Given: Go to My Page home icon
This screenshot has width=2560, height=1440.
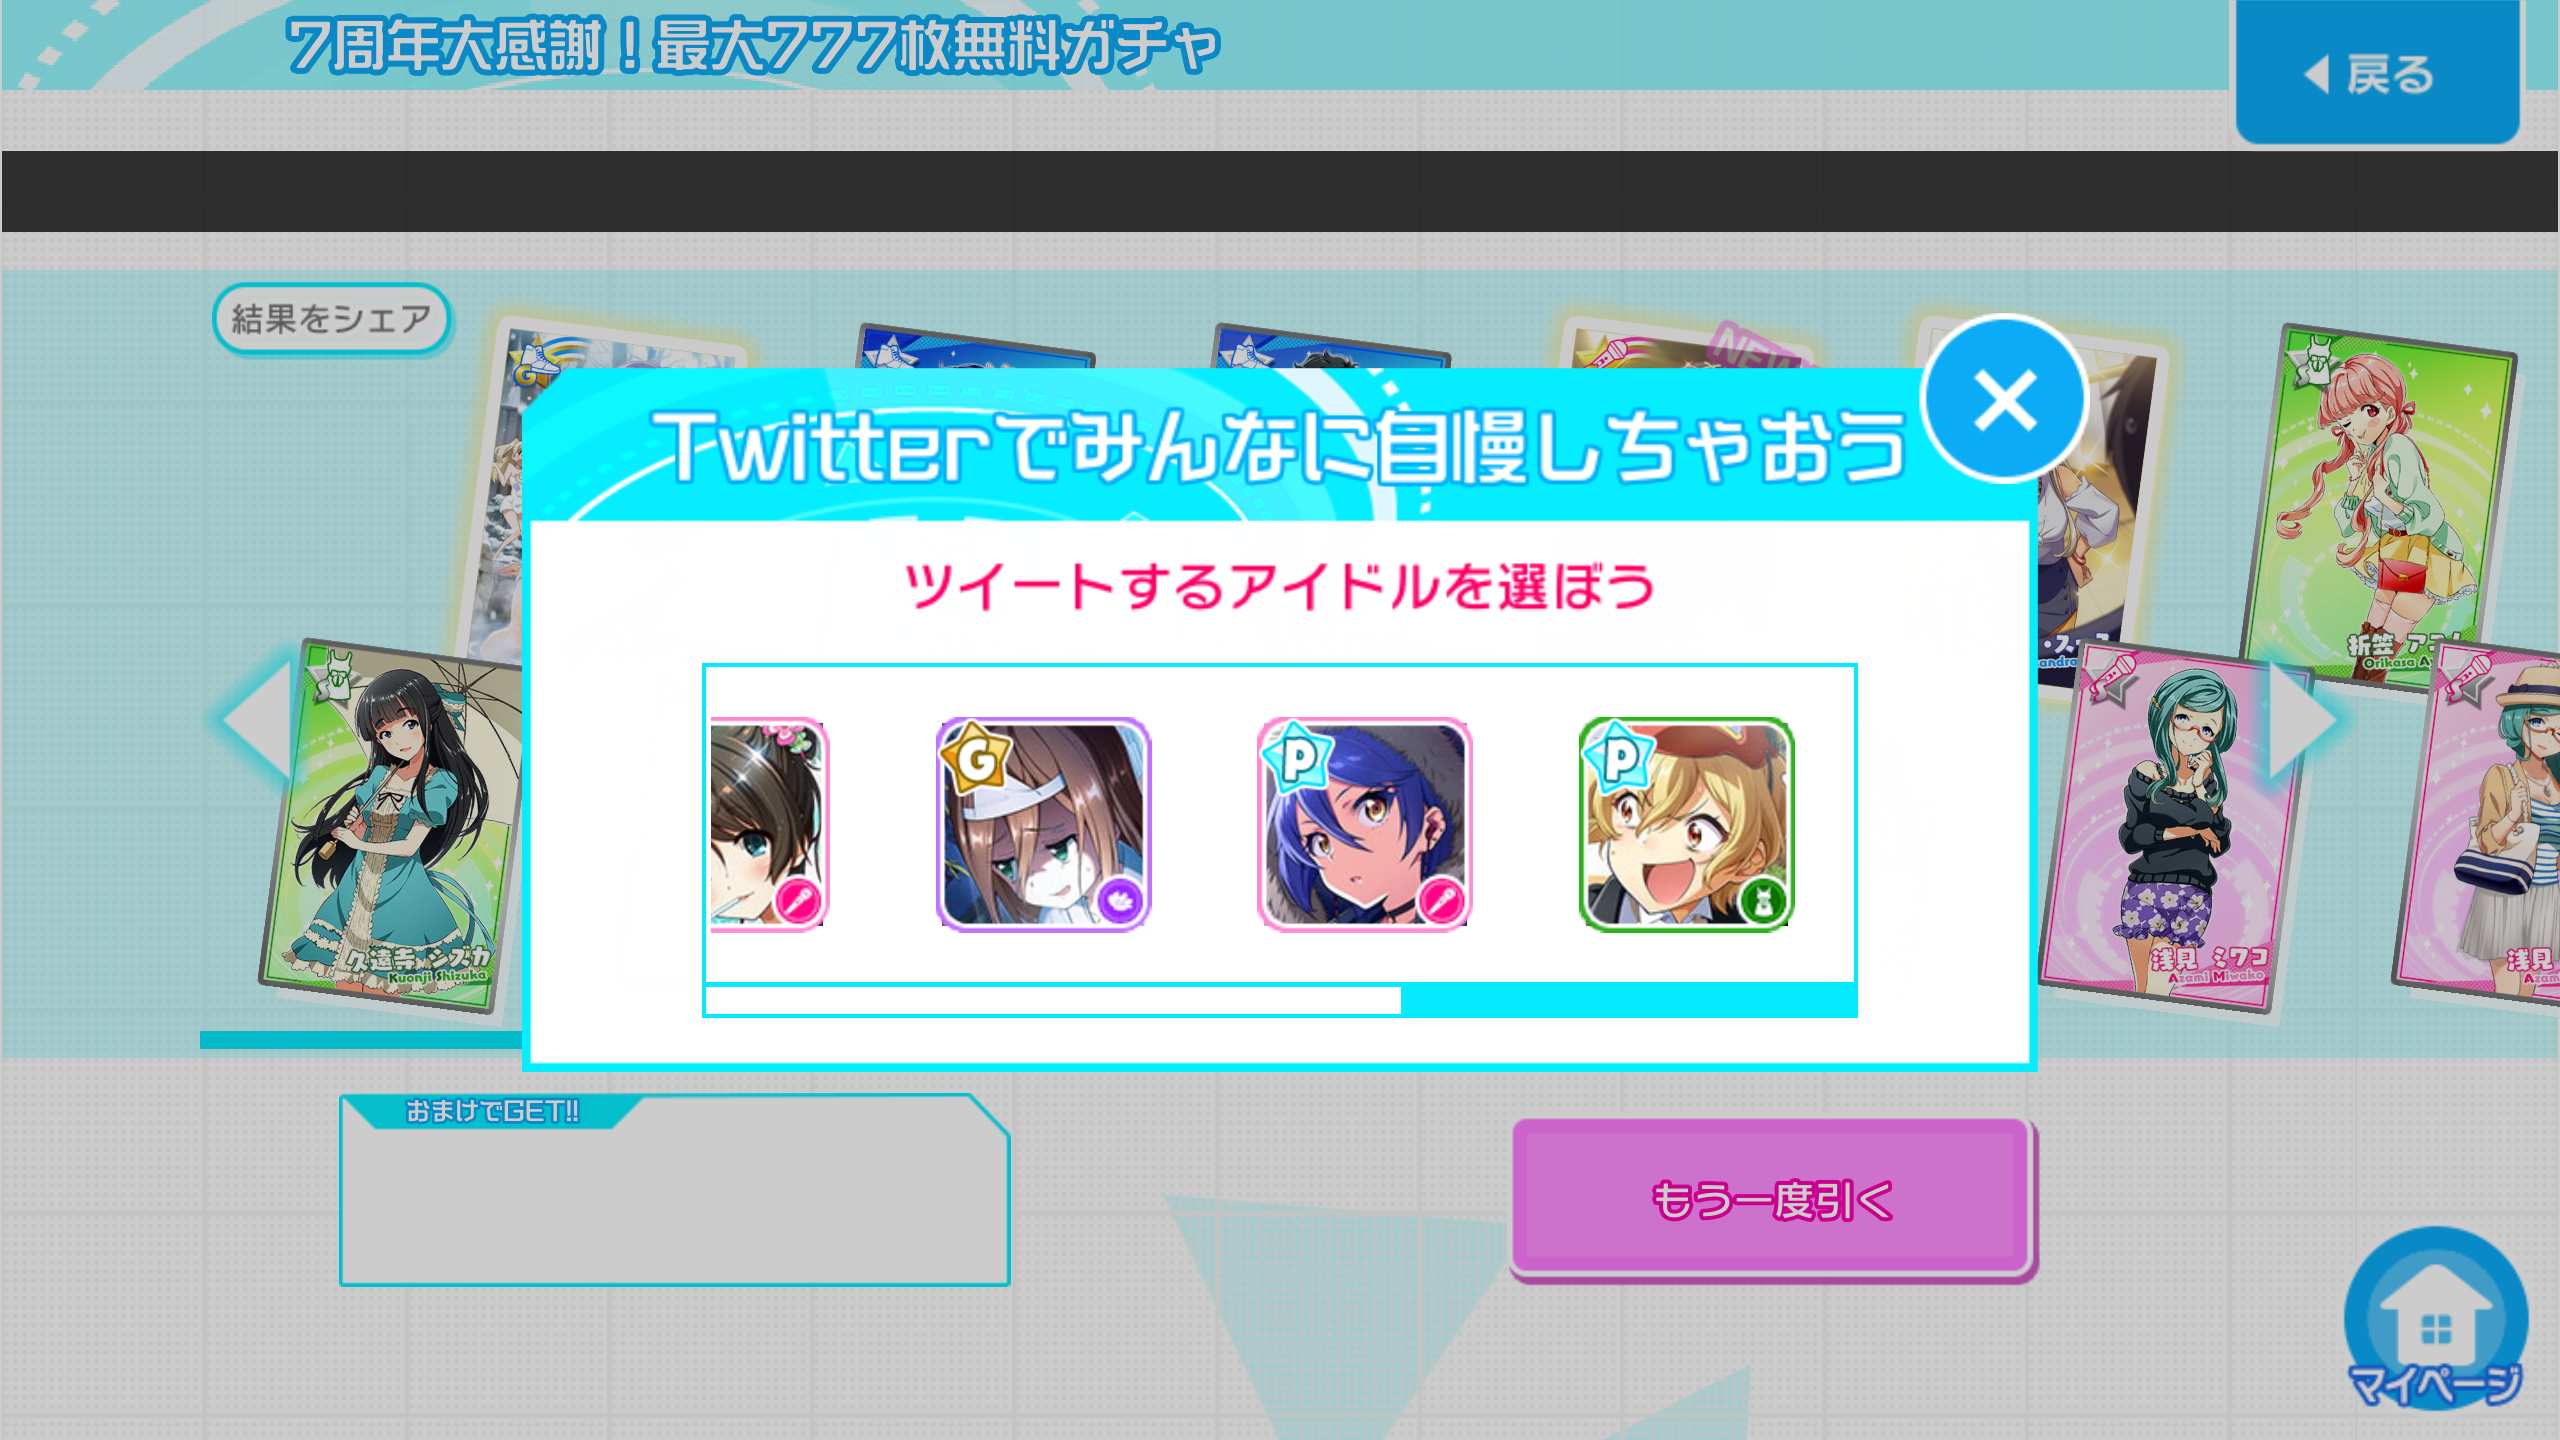Looking at the screenshot, I should click(x=2436, y=1320).
